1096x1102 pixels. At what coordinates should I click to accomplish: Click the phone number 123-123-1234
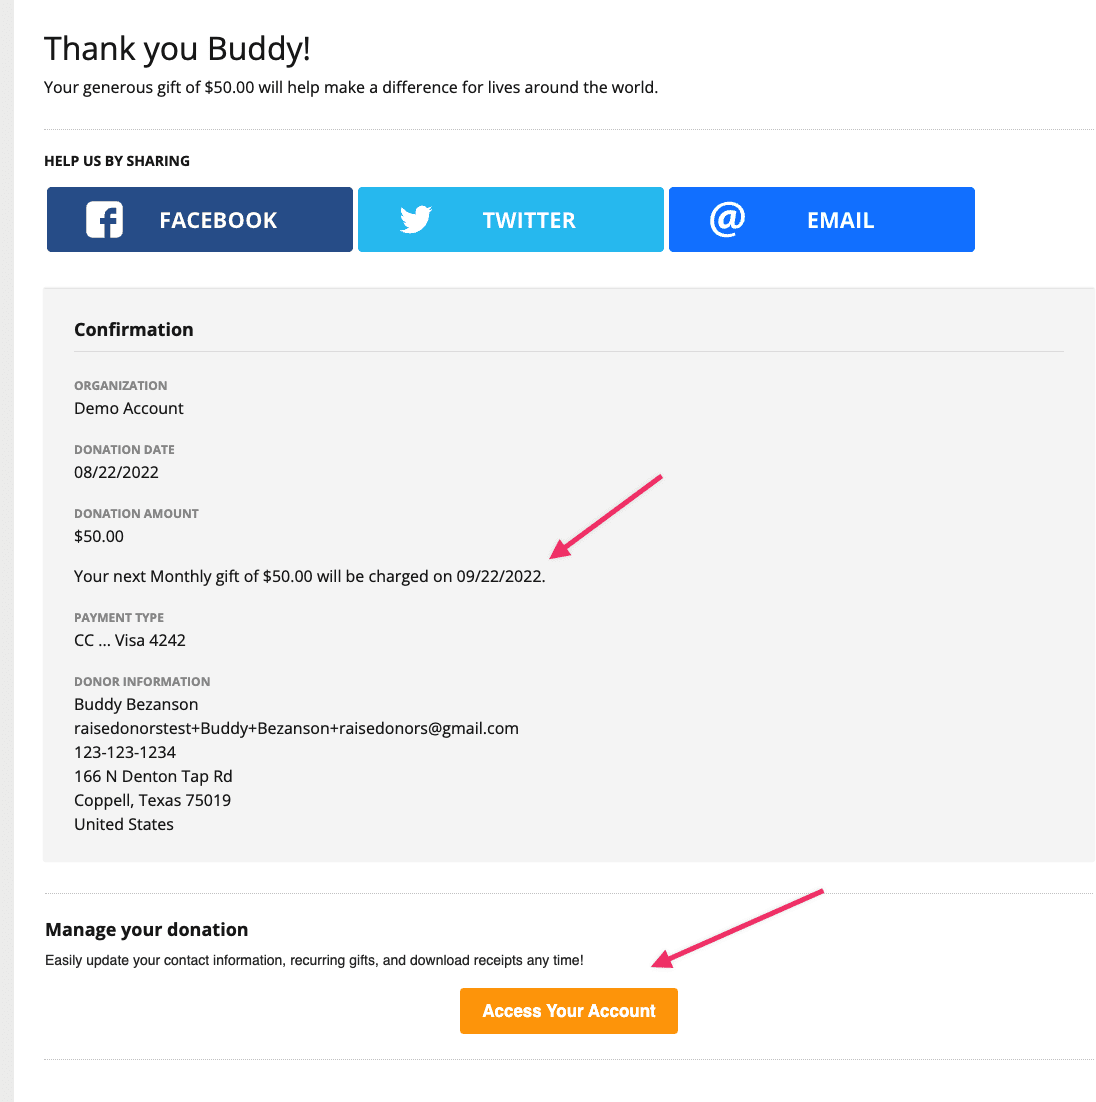pyautogui.click(x=125, y=752)
